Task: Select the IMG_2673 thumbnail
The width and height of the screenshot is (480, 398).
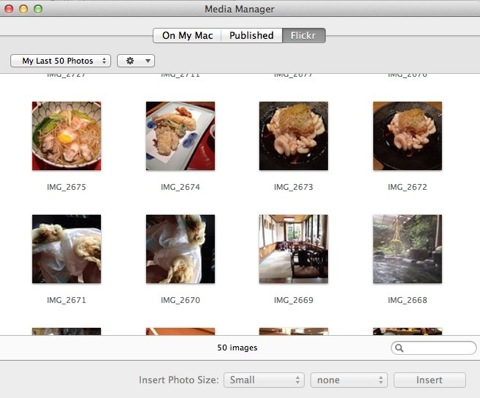Action: (x=293, y=136)
